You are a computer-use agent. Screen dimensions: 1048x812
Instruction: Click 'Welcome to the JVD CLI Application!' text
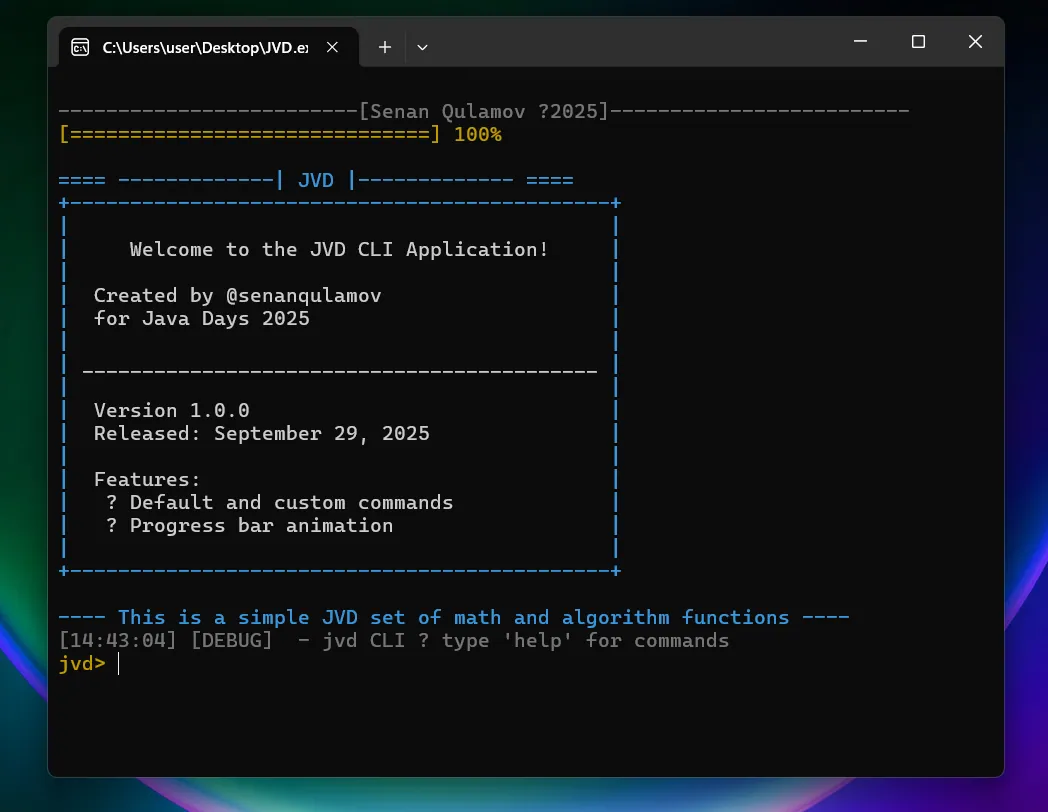(x=339, y=249)
